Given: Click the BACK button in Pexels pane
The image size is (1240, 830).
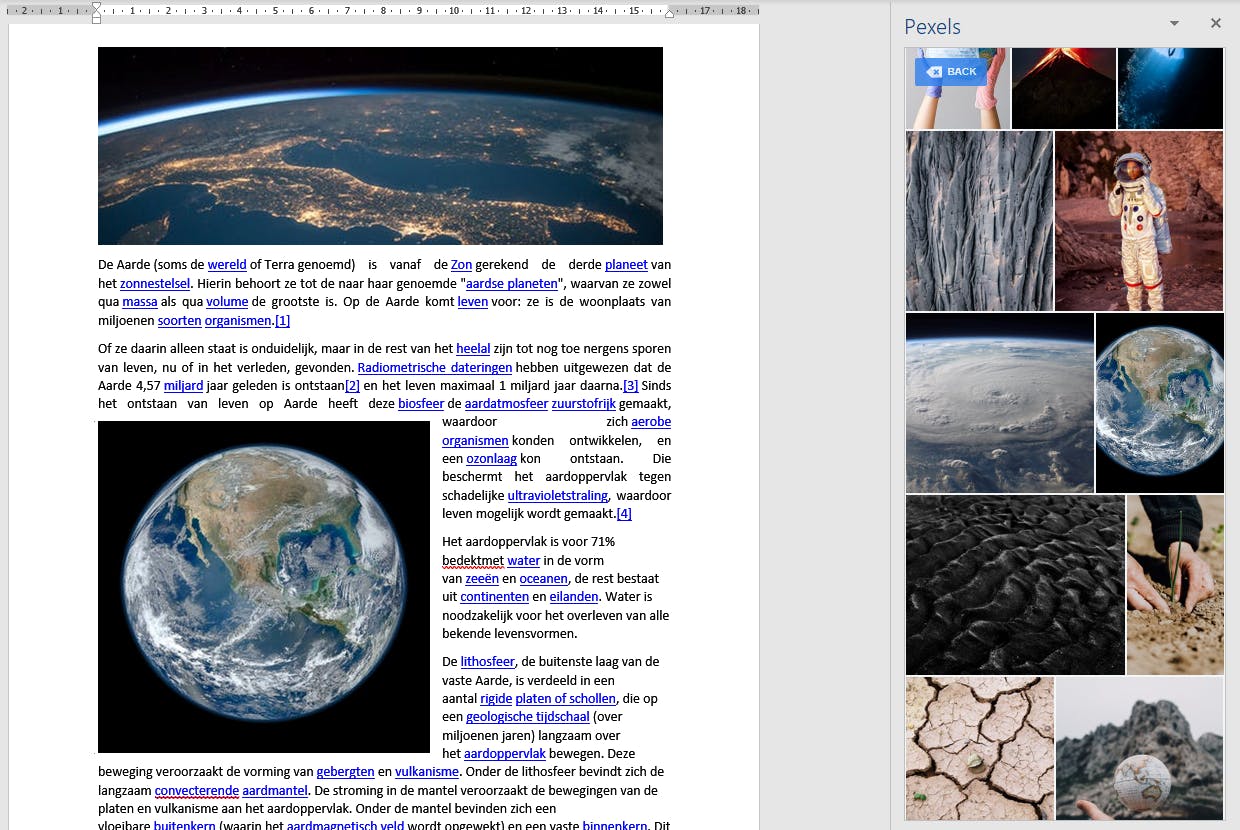Looking at the screenshot, I should pos(950,72).
